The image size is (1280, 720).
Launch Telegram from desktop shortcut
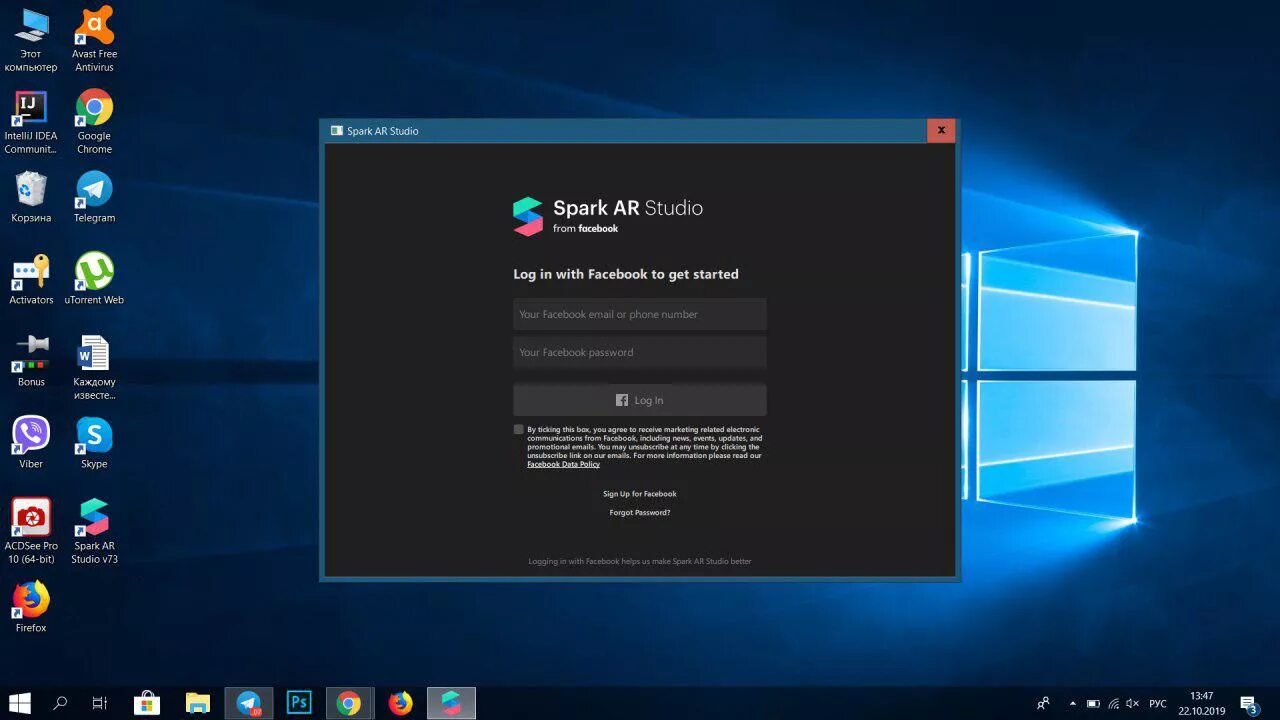click(94, 197)
